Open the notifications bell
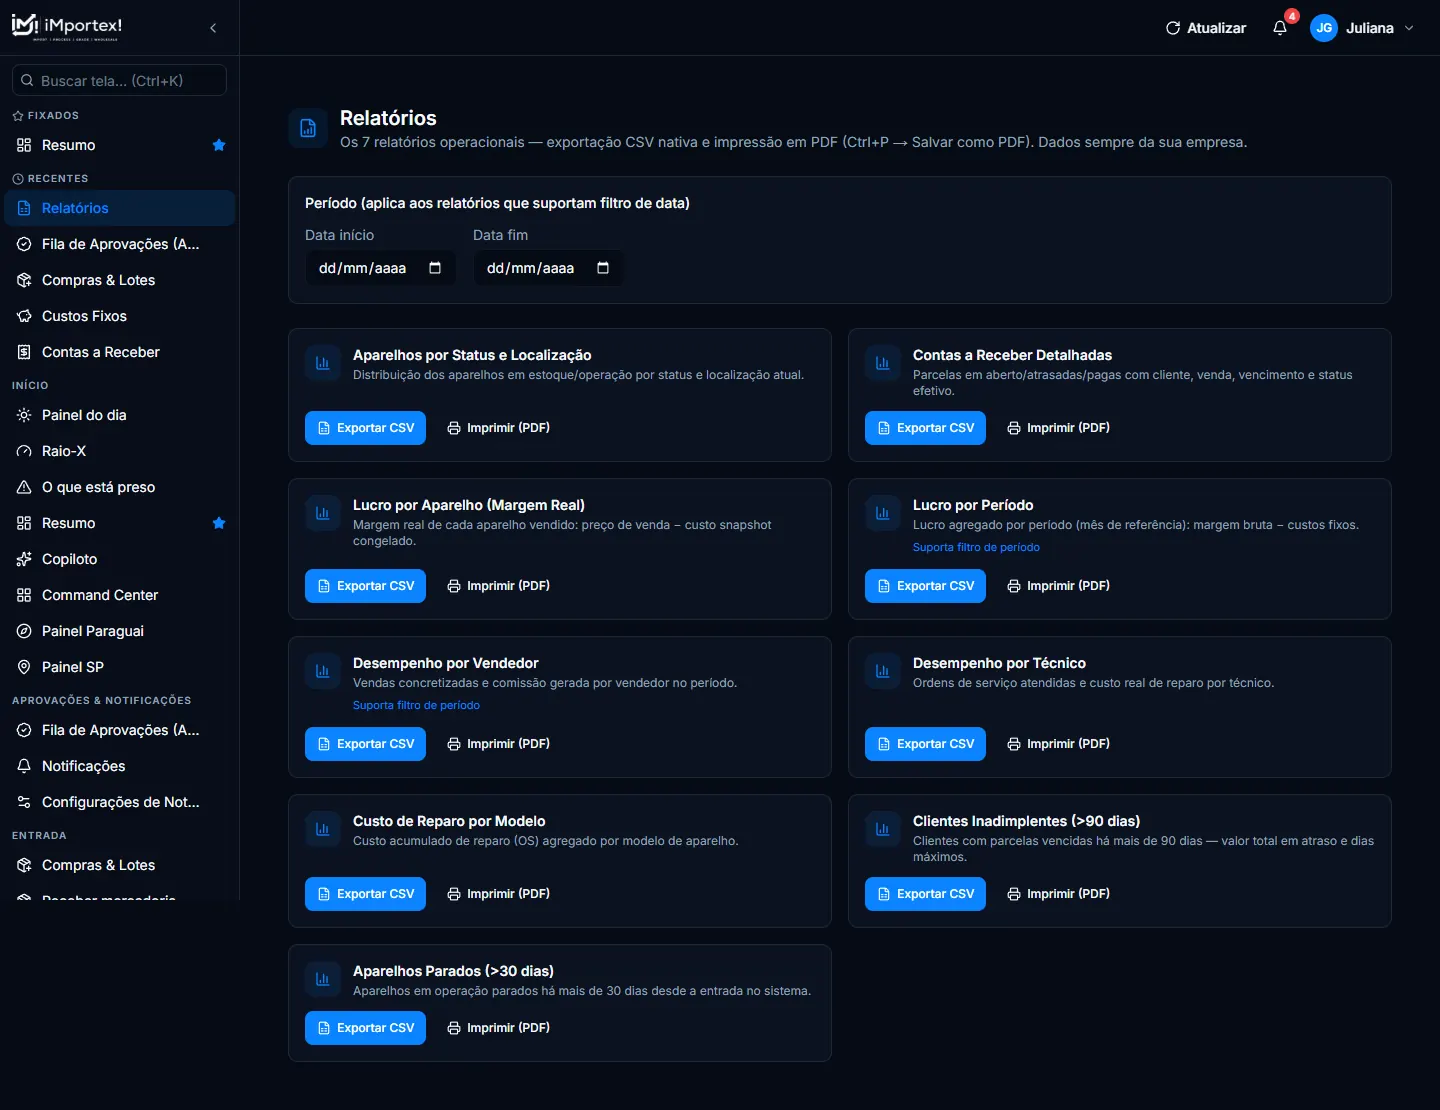Screen dimensions: 1440x1110 (x=1280, y=28)
